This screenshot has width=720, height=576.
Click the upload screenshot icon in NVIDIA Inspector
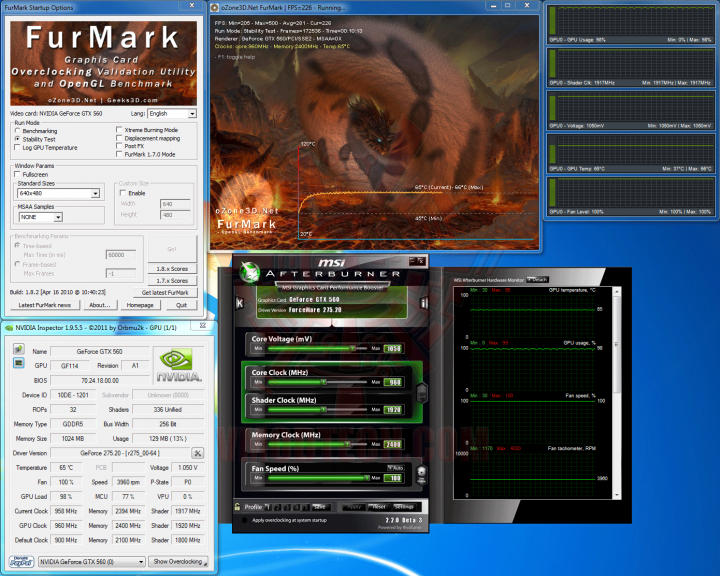(18, 349)
